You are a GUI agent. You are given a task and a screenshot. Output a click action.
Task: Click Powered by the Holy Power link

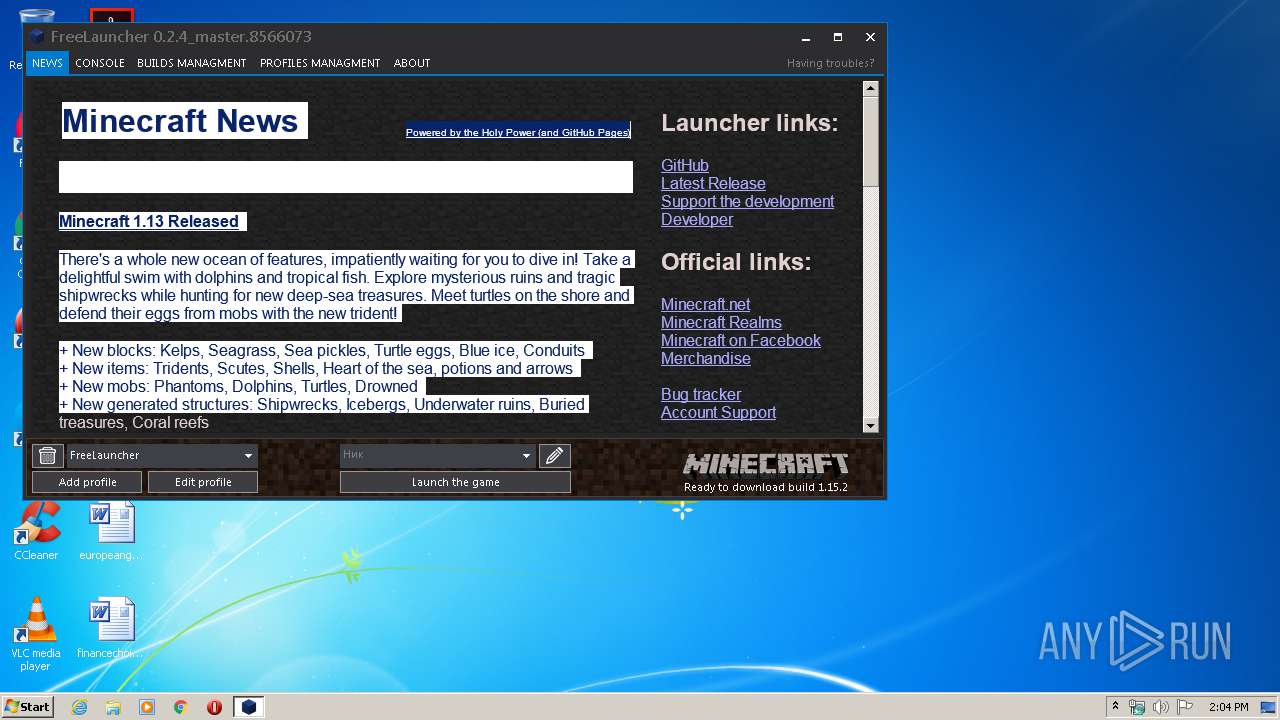point(518,132)
